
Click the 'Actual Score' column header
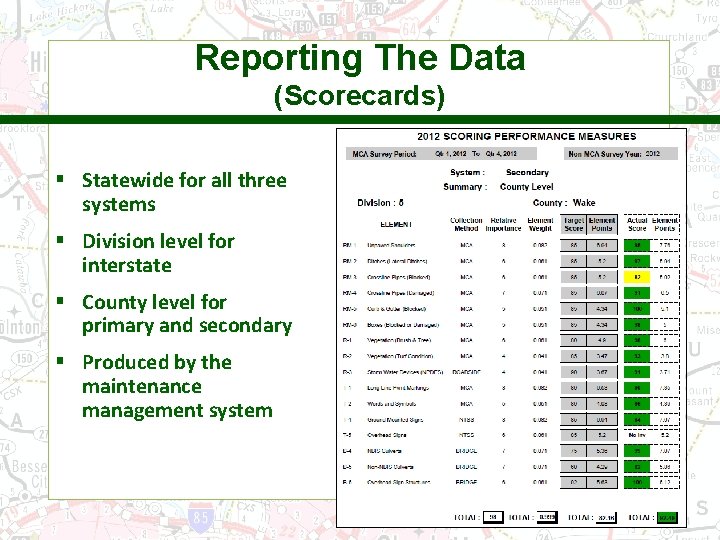(637, 225)
